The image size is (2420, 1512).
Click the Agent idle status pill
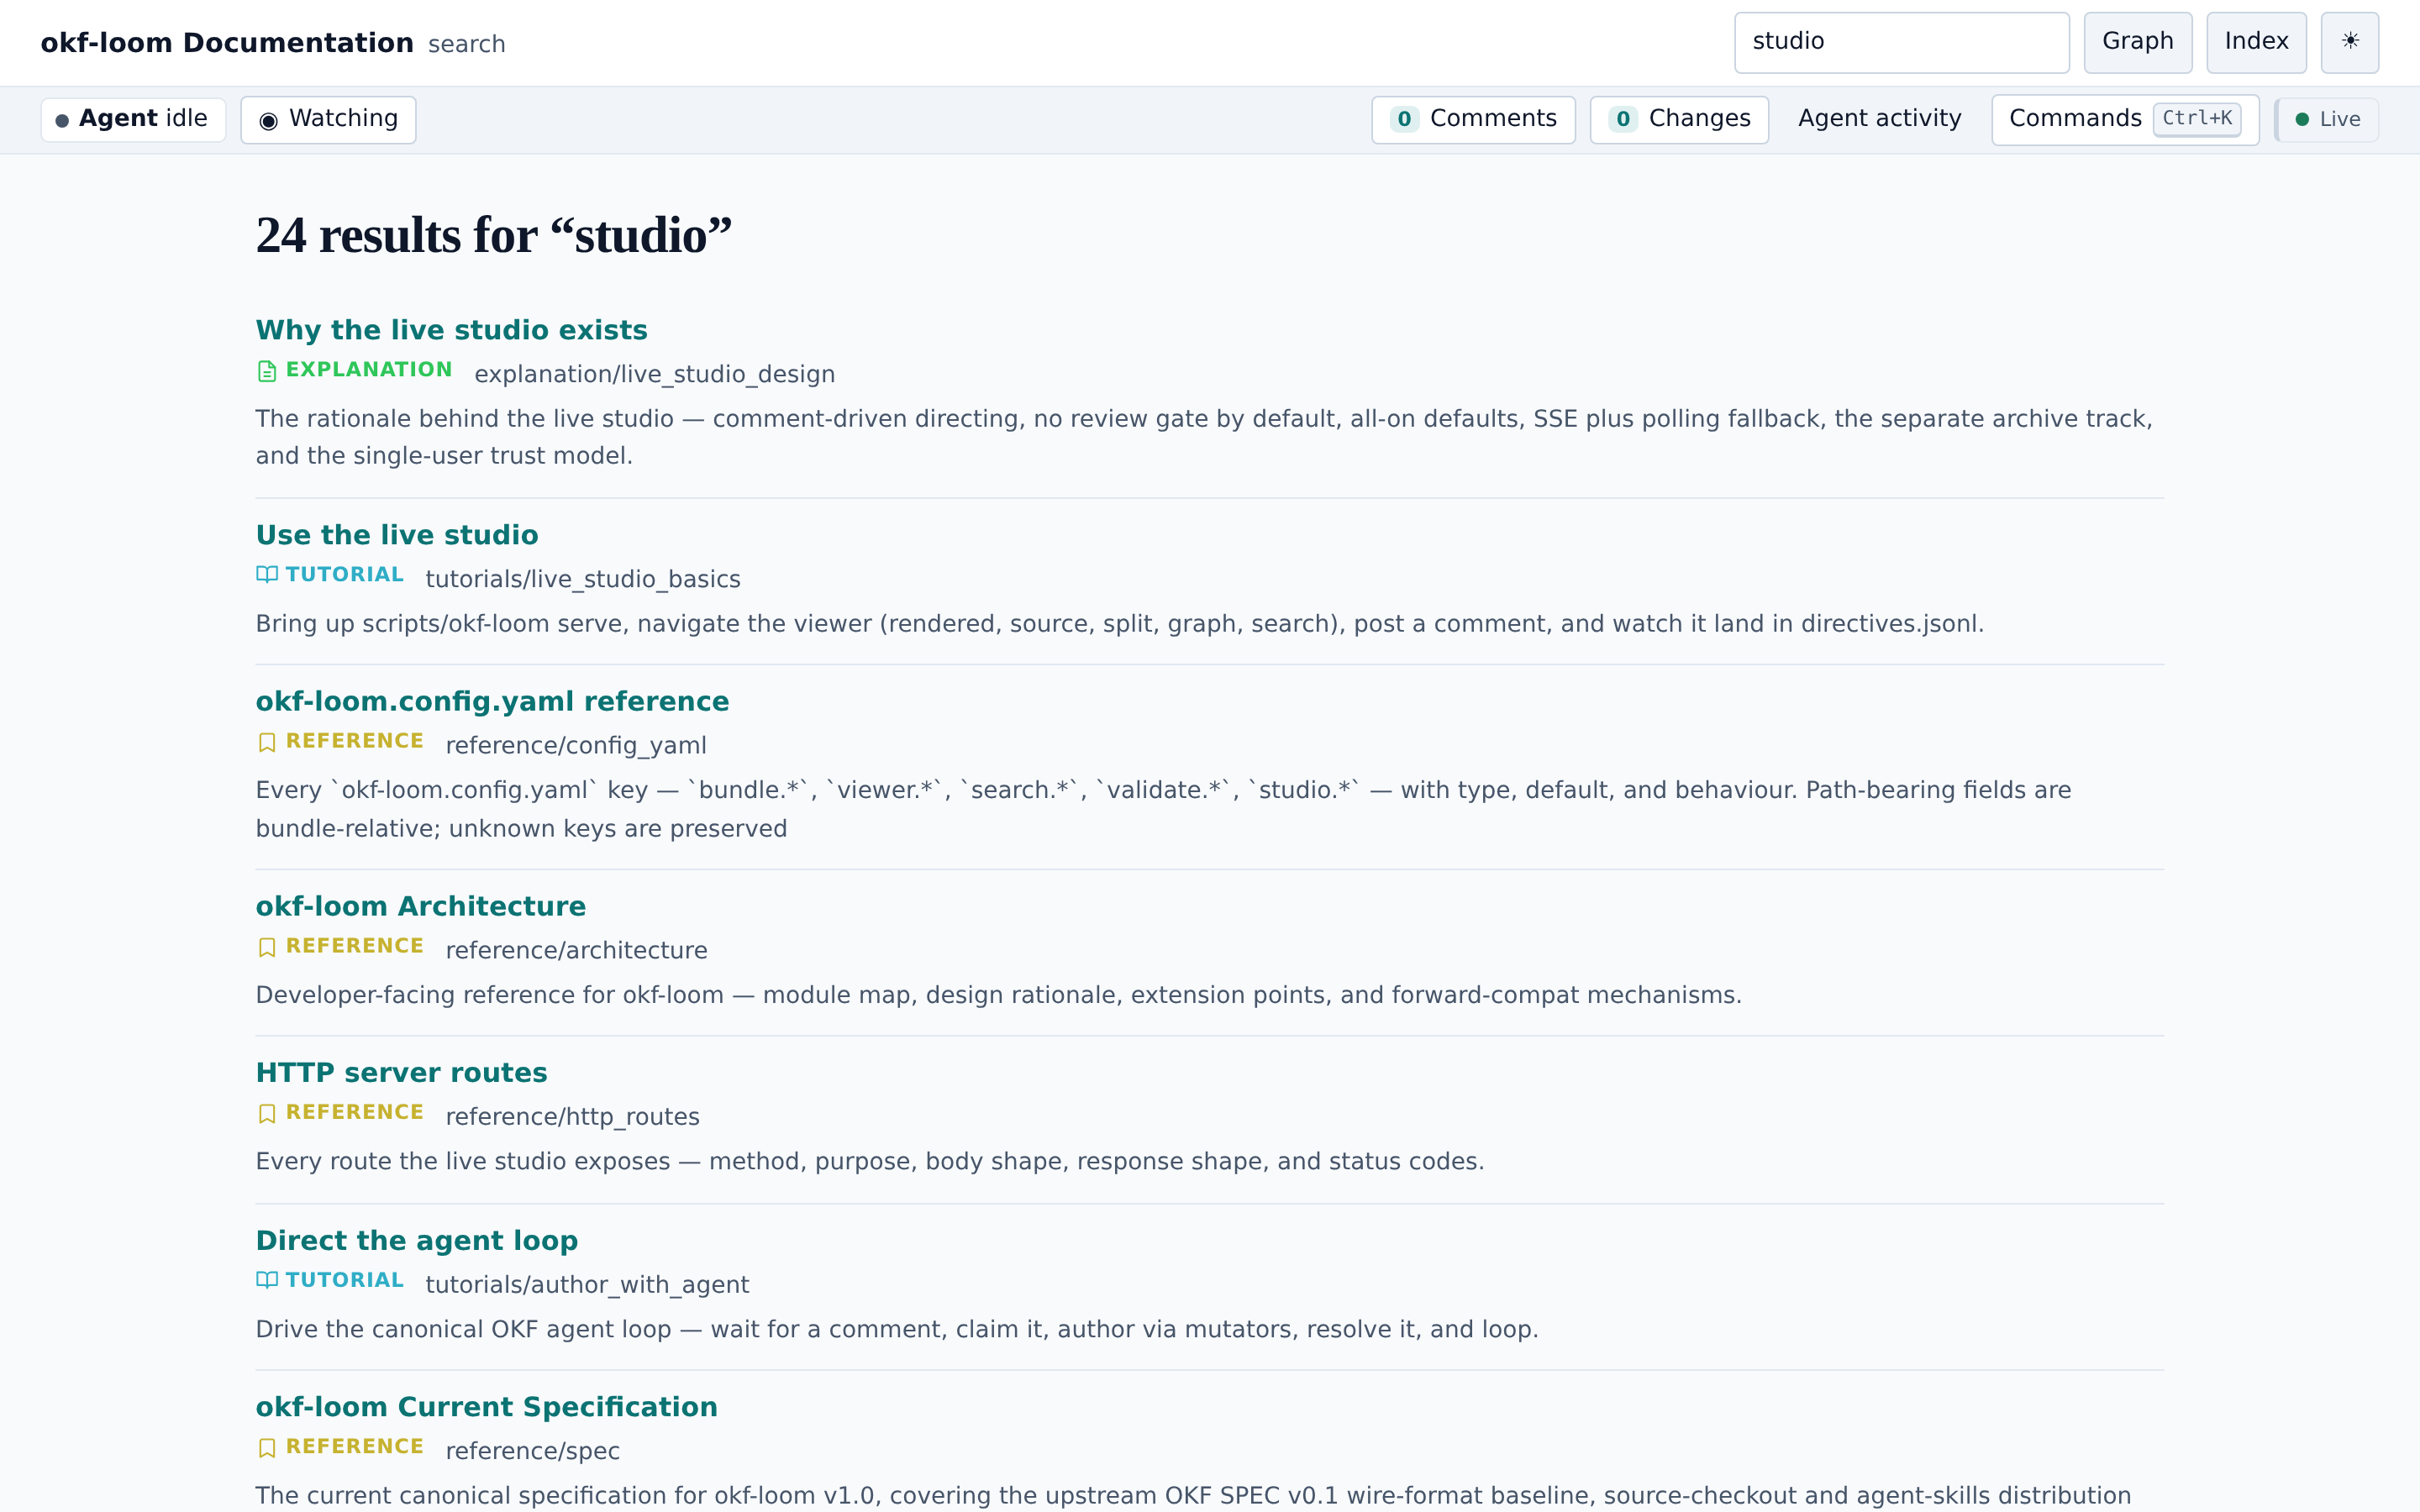(133, 119)
